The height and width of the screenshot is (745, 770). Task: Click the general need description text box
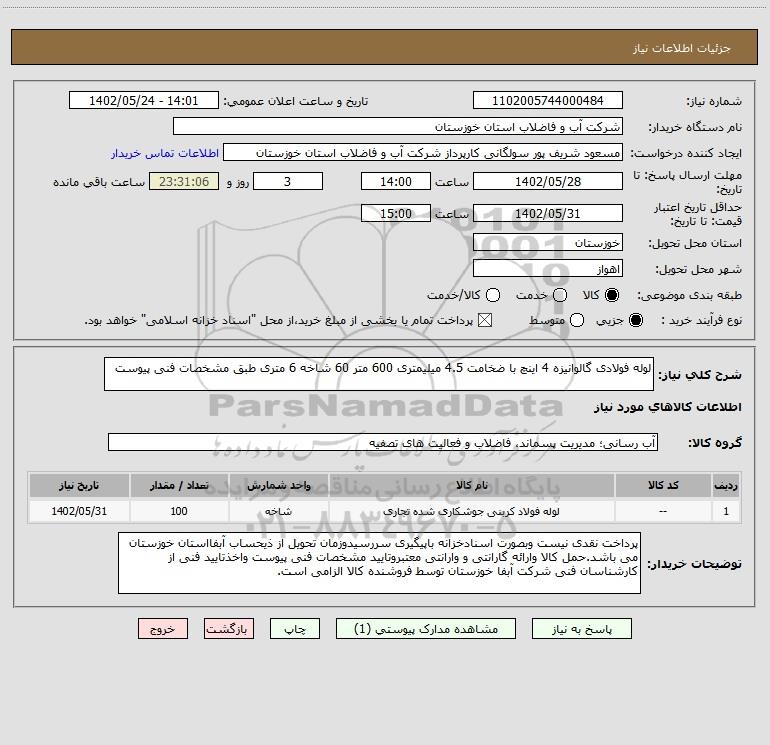[379, 374]
